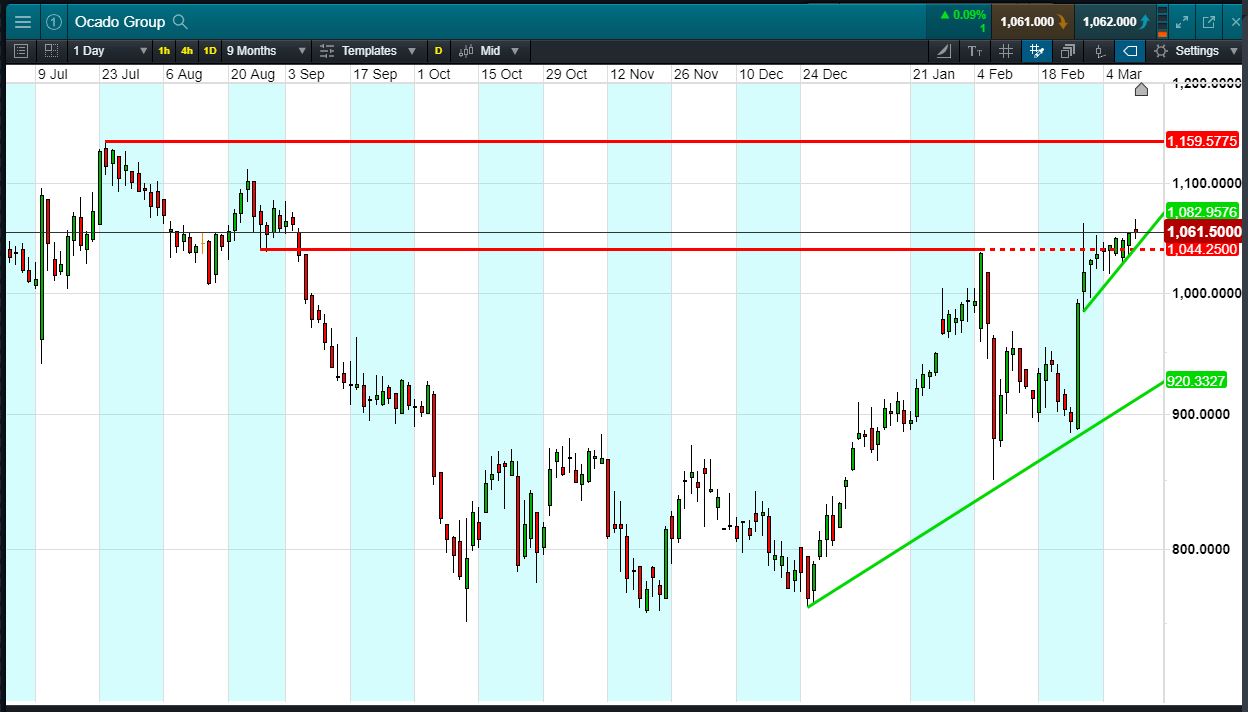Open the 9 Months range dropdown
Screen dimensions: 1248x712
coord(265,50)
